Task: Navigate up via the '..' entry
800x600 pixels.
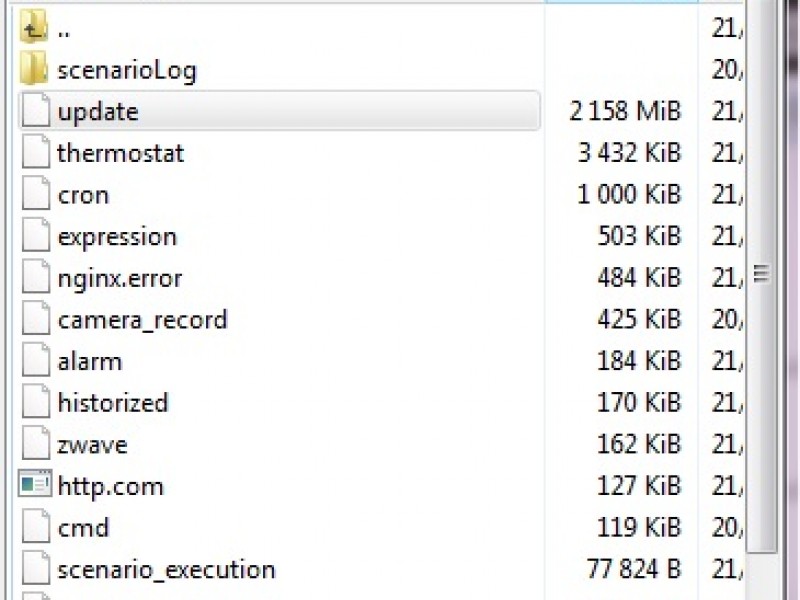Action: pos(64,29)
